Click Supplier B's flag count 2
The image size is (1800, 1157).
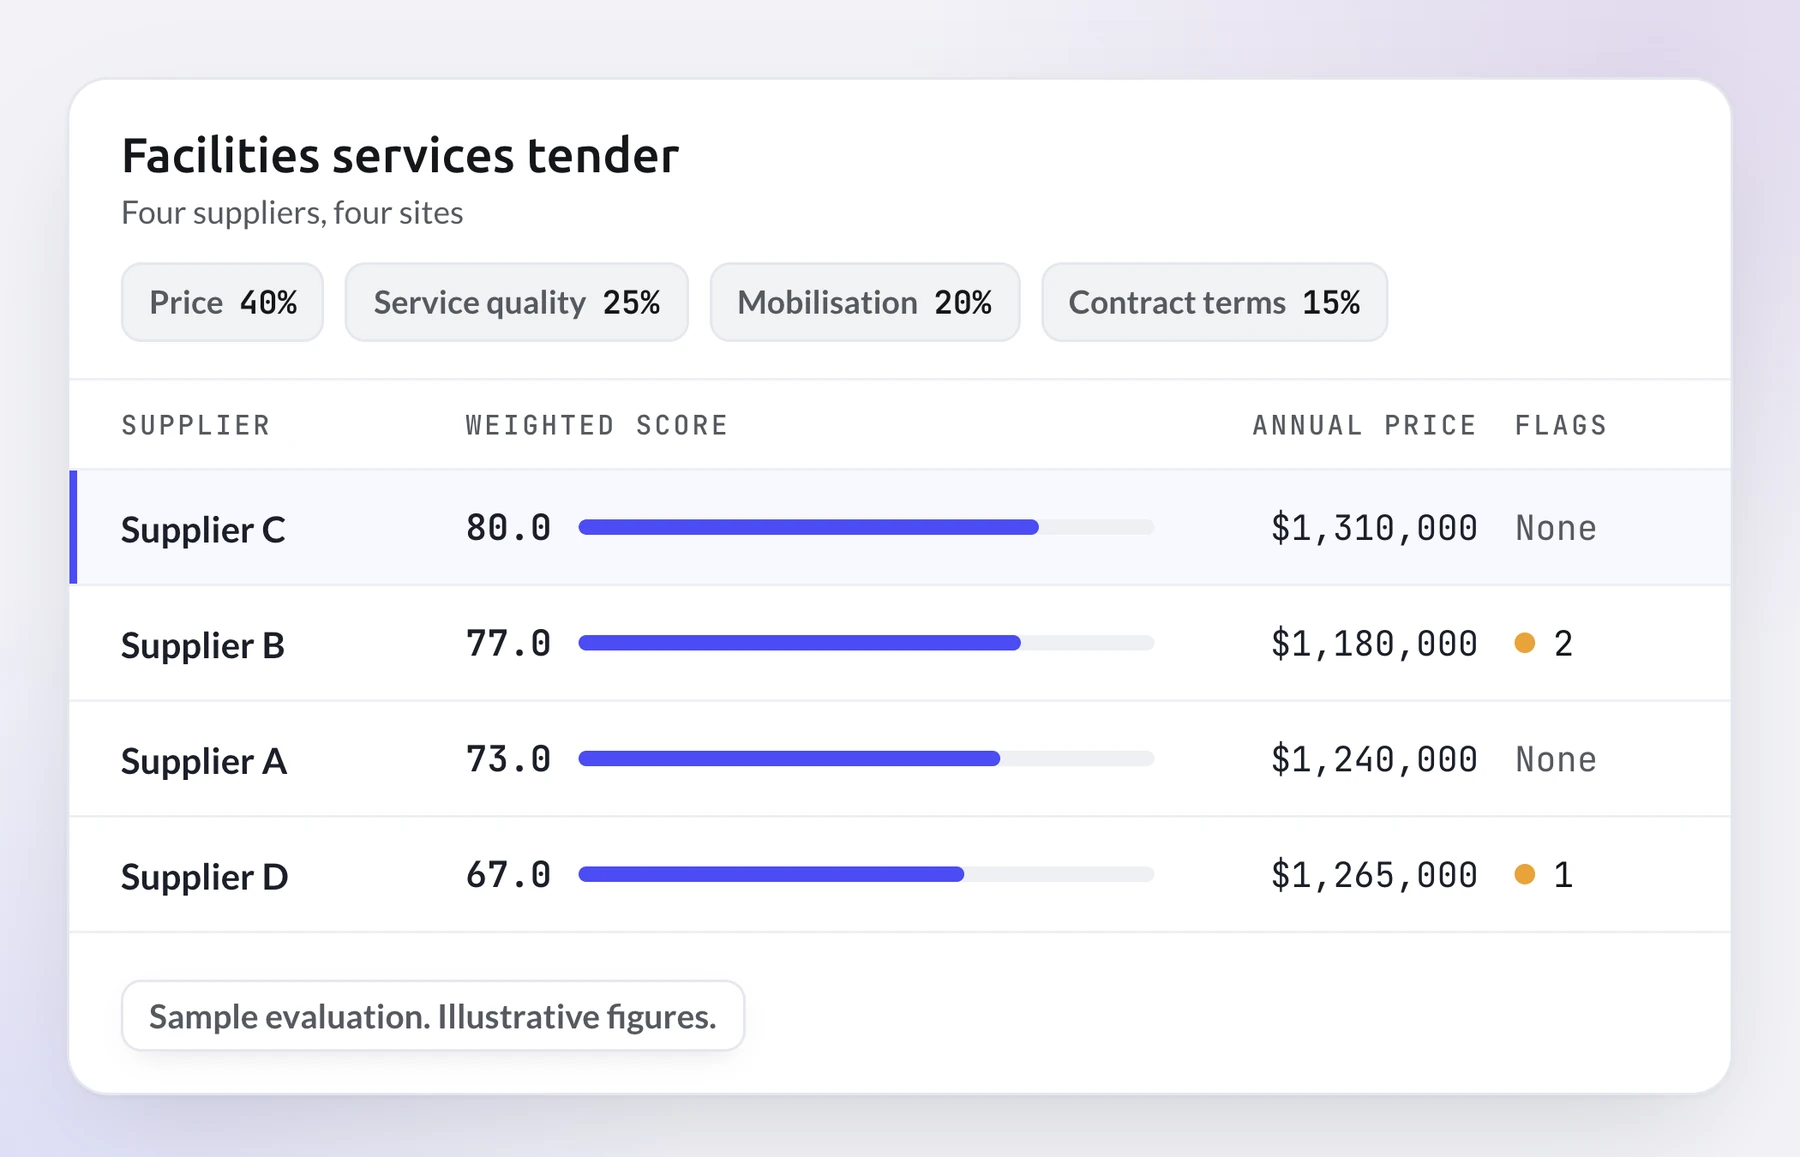point(1563,644)
